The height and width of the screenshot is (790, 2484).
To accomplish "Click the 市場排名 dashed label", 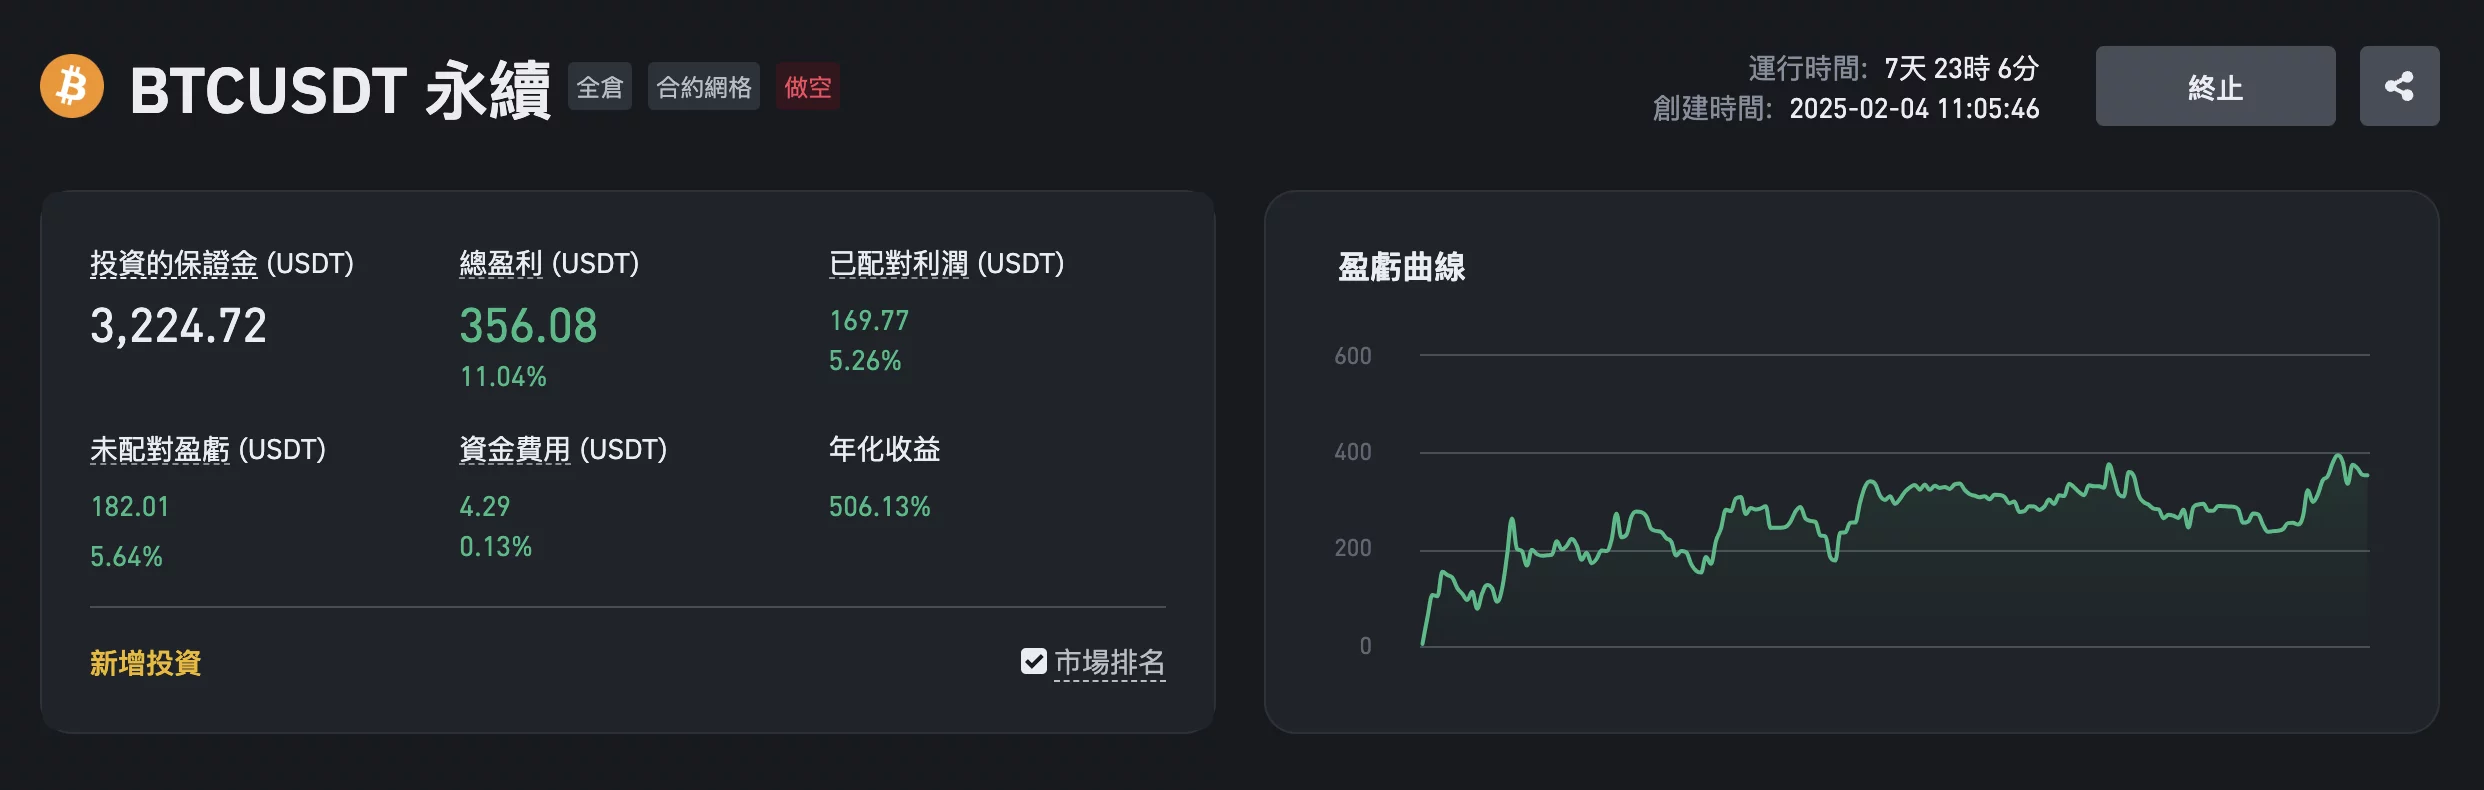I will click(1109, 662).
